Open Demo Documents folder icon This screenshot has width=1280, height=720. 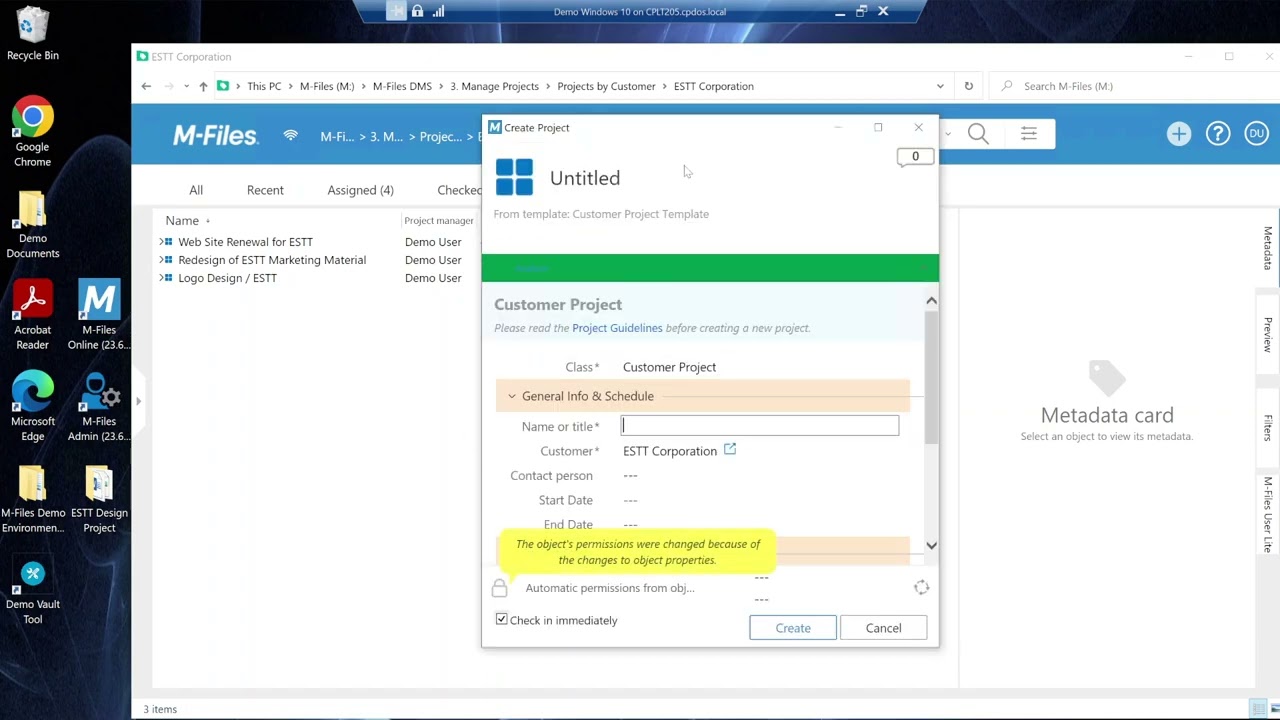tap(32, 225)
